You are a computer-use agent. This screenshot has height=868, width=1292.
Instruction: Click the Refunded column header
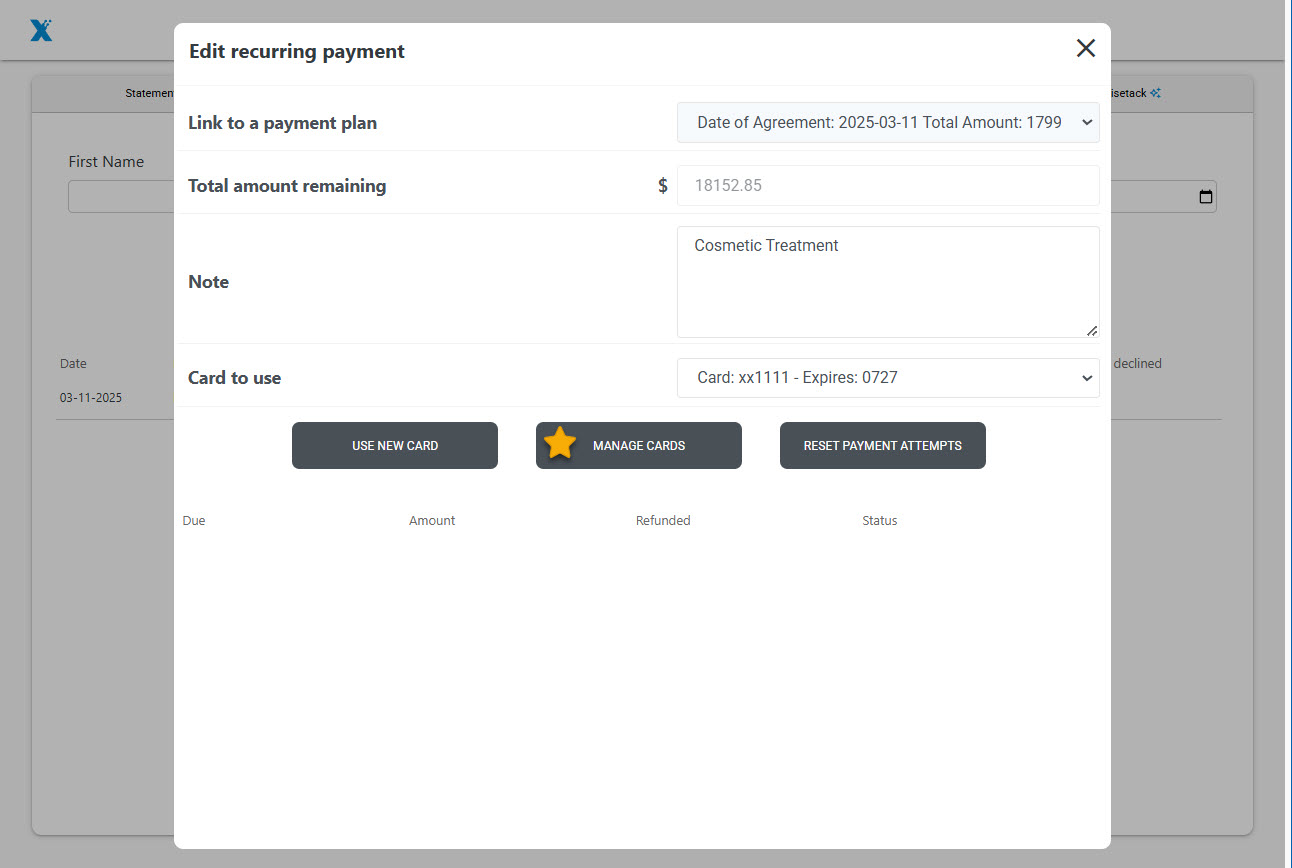(x=663, y=520)
